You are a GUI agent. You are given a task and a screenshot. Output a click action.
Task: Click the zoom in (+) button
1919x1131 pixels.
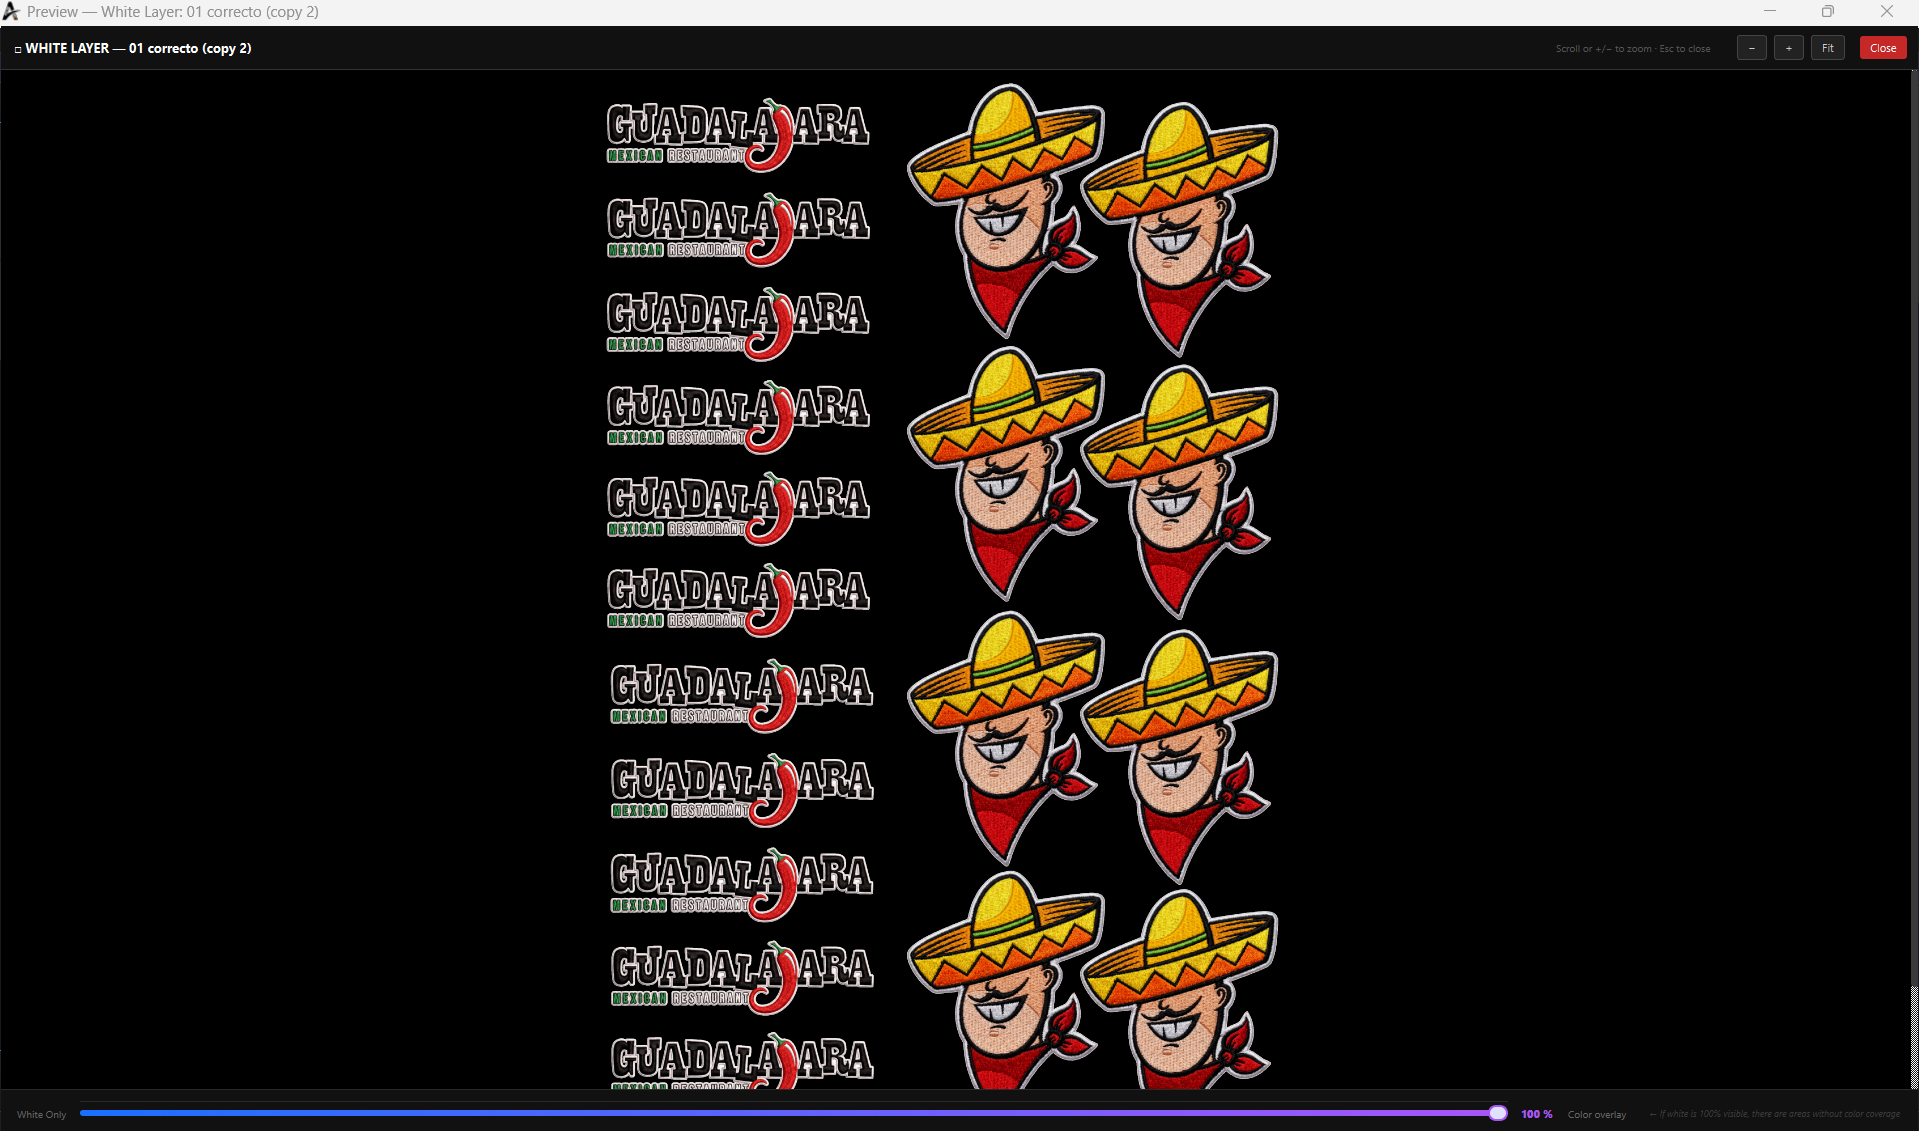point(1788,48)
